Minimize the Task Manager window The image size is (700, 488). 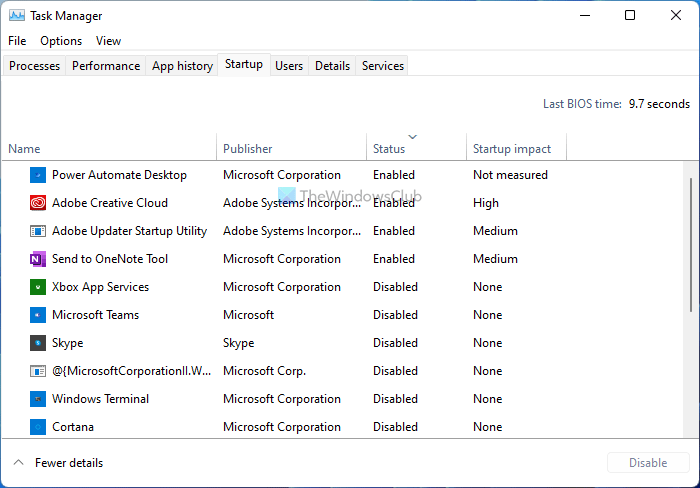(585, 16)
